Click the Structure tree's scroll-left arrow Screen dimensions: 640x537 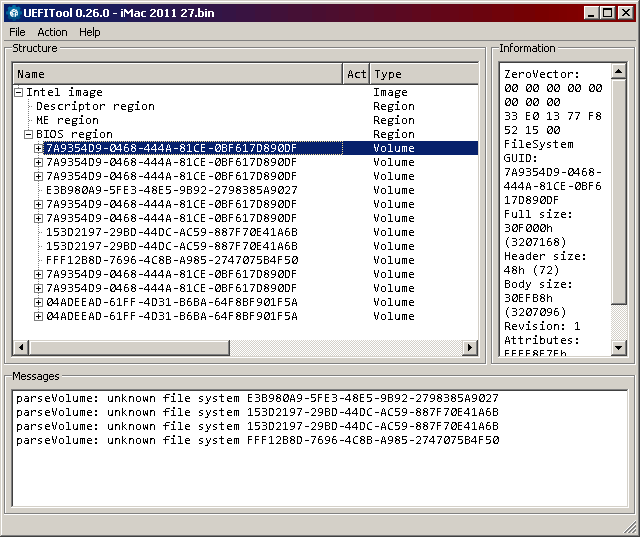coord(21,348)
